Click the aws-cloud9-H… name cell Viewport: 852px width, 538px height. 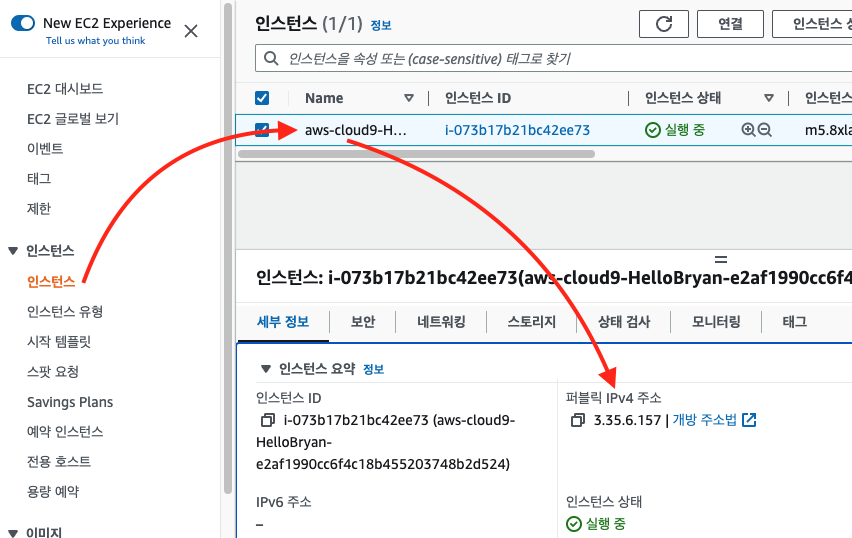(x=355, y=130)
